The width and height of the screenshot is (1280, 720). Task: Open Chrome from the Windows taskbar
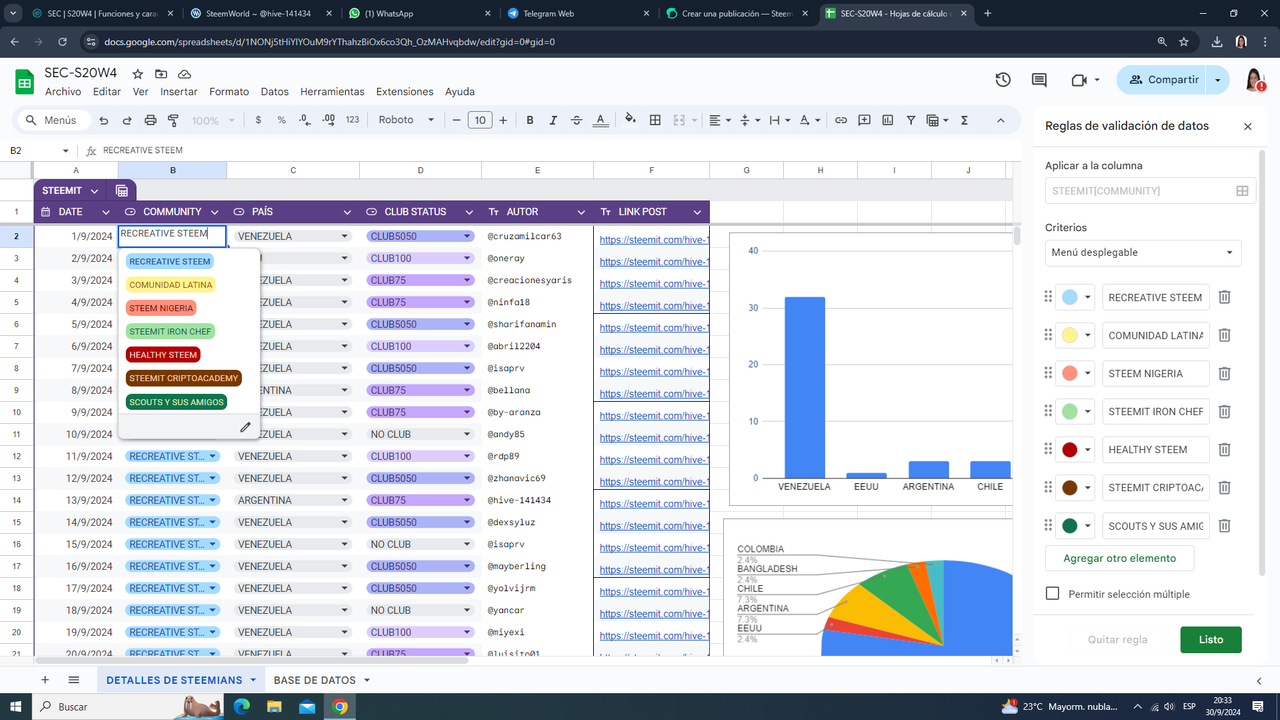pyautogui.click(x=340, y=706)
